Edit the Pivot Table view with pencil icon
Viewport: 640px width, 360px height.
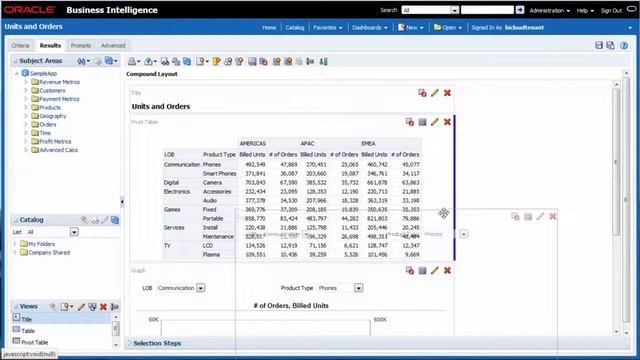[435, 122]
